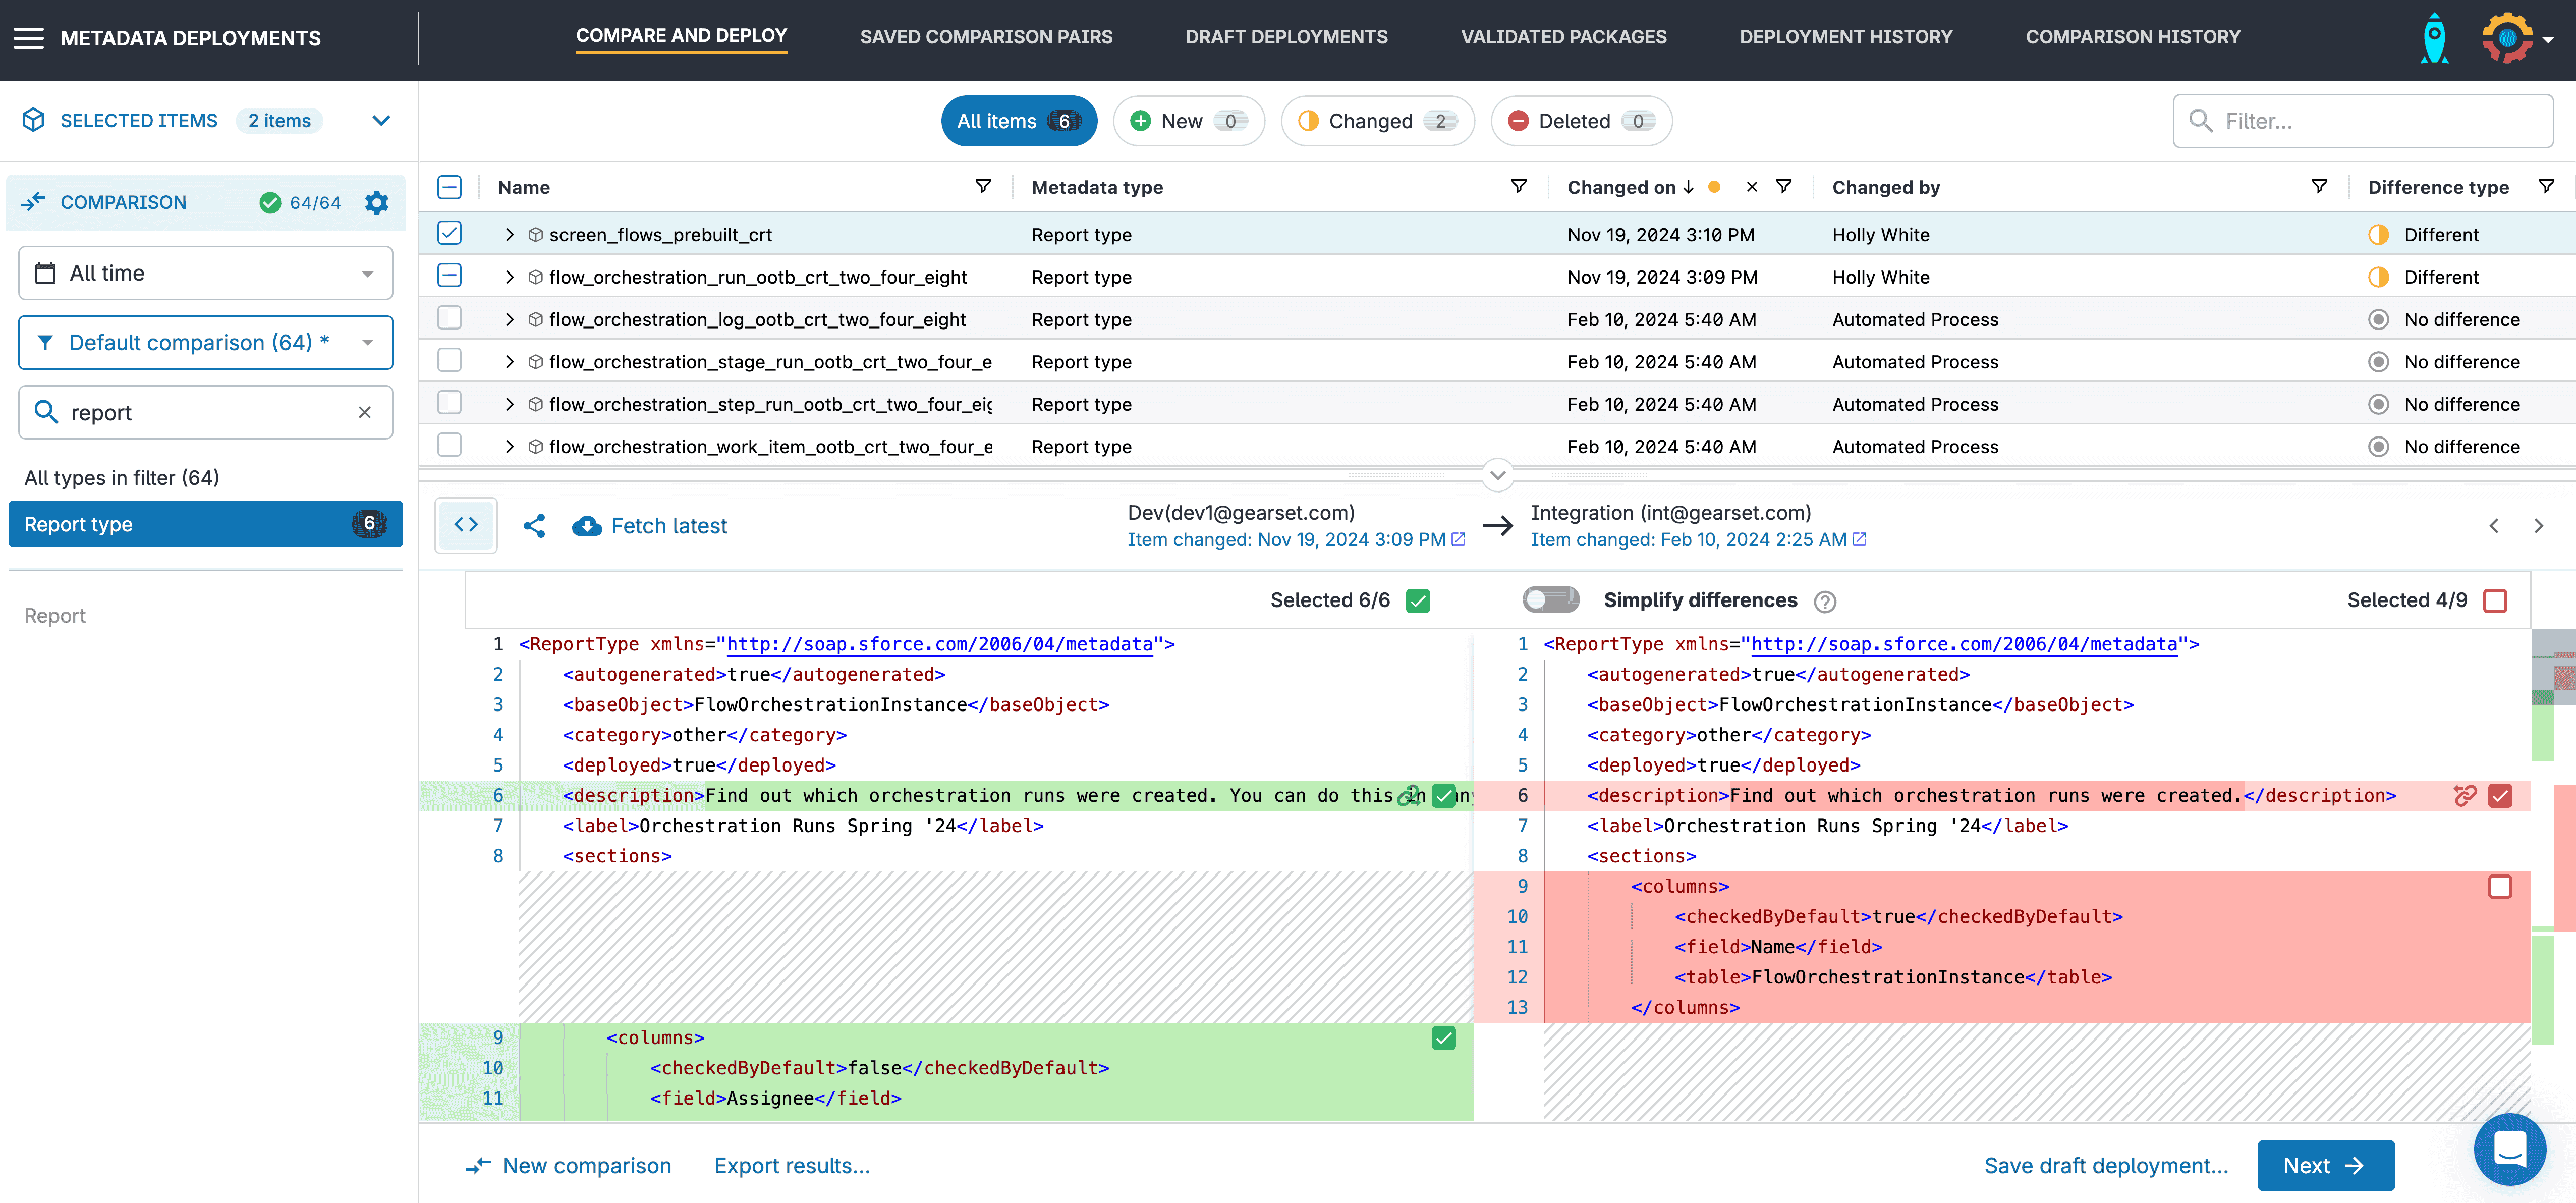
Task: Go to next difference arrow
Action: pyautogui.click(x=2538, y=526)
